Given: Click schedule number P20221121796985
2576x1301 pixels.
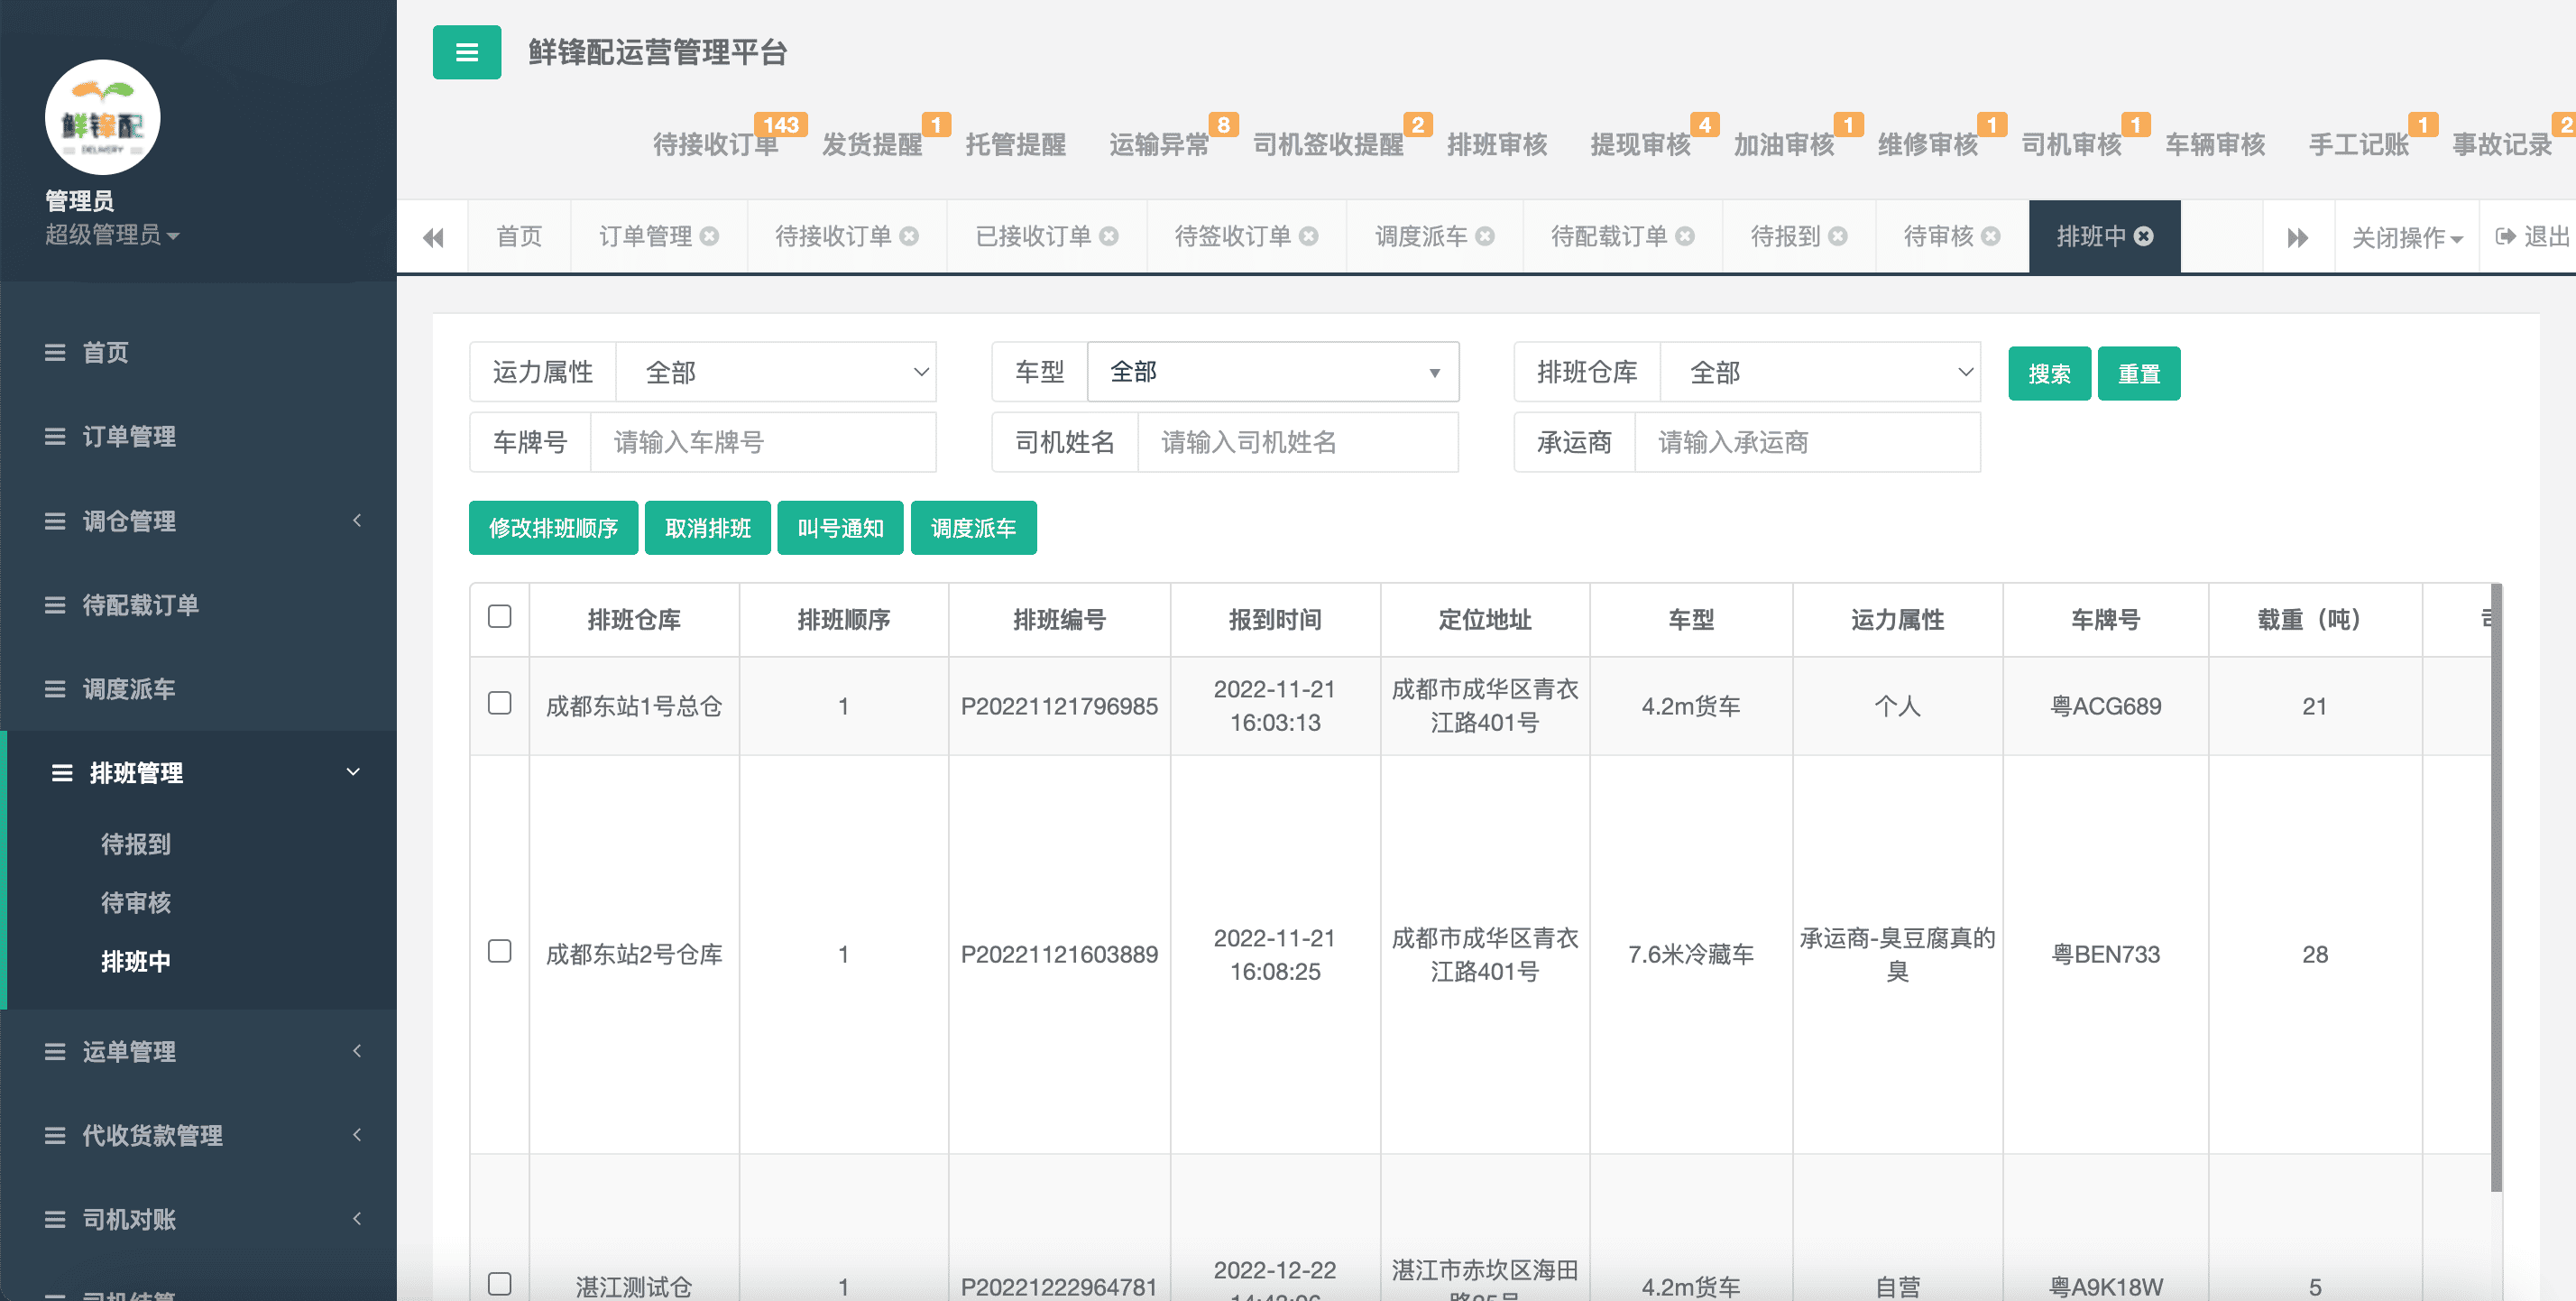Looking at the screenshot, I should pyautogui.click(x=1059, y=706).
